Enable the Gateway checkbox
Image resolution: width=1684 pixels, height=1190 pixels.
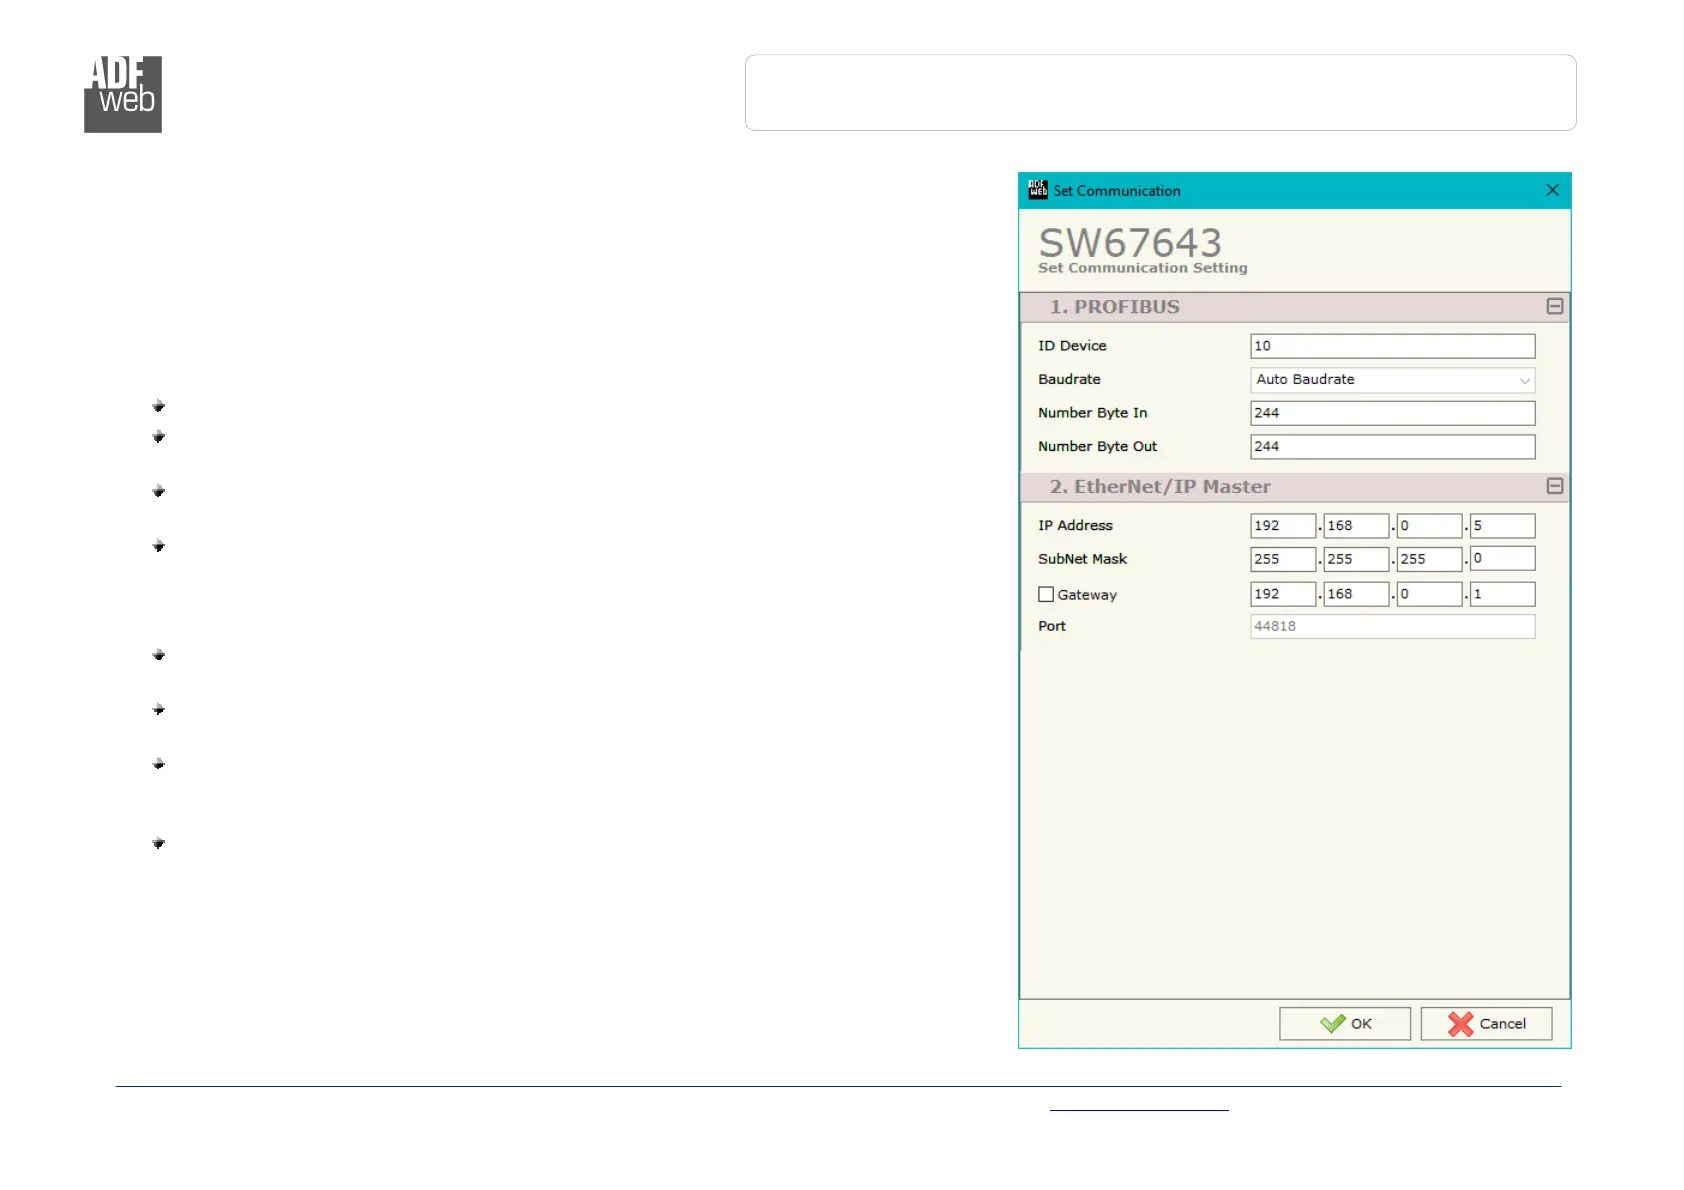1046,594
